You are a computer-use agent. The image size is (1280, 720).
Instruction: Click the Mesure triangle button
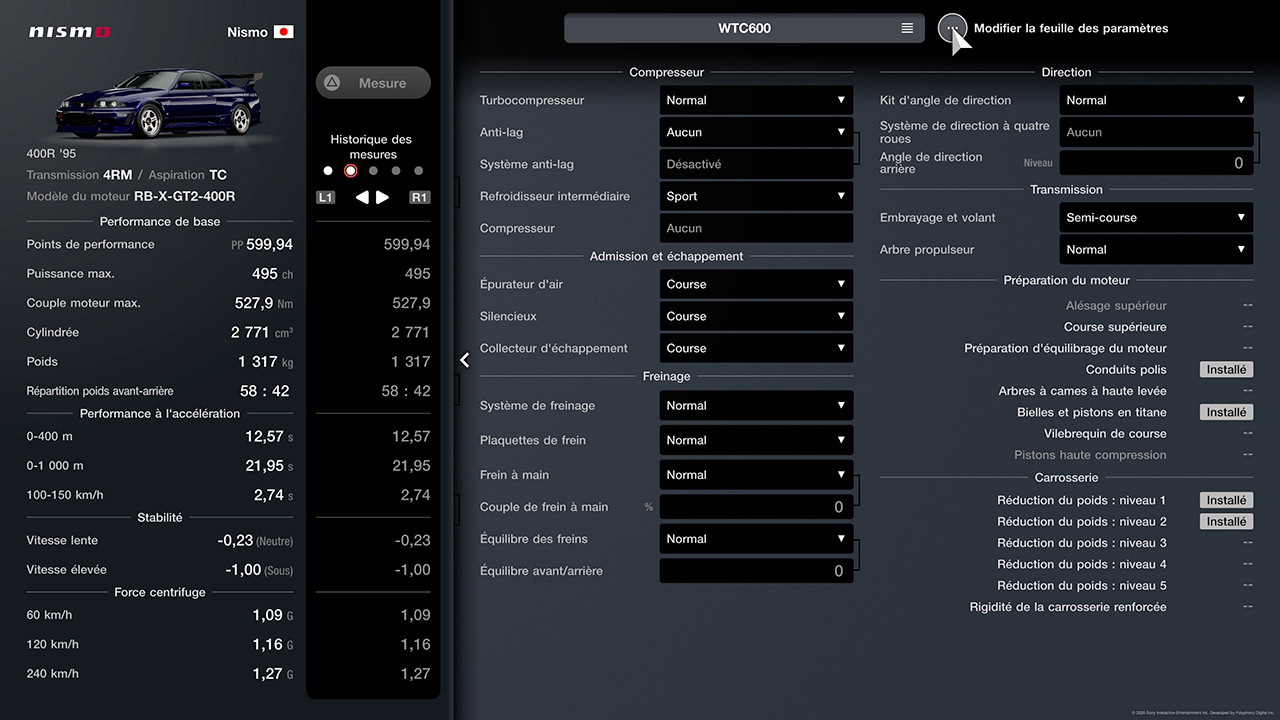point(373,83)
